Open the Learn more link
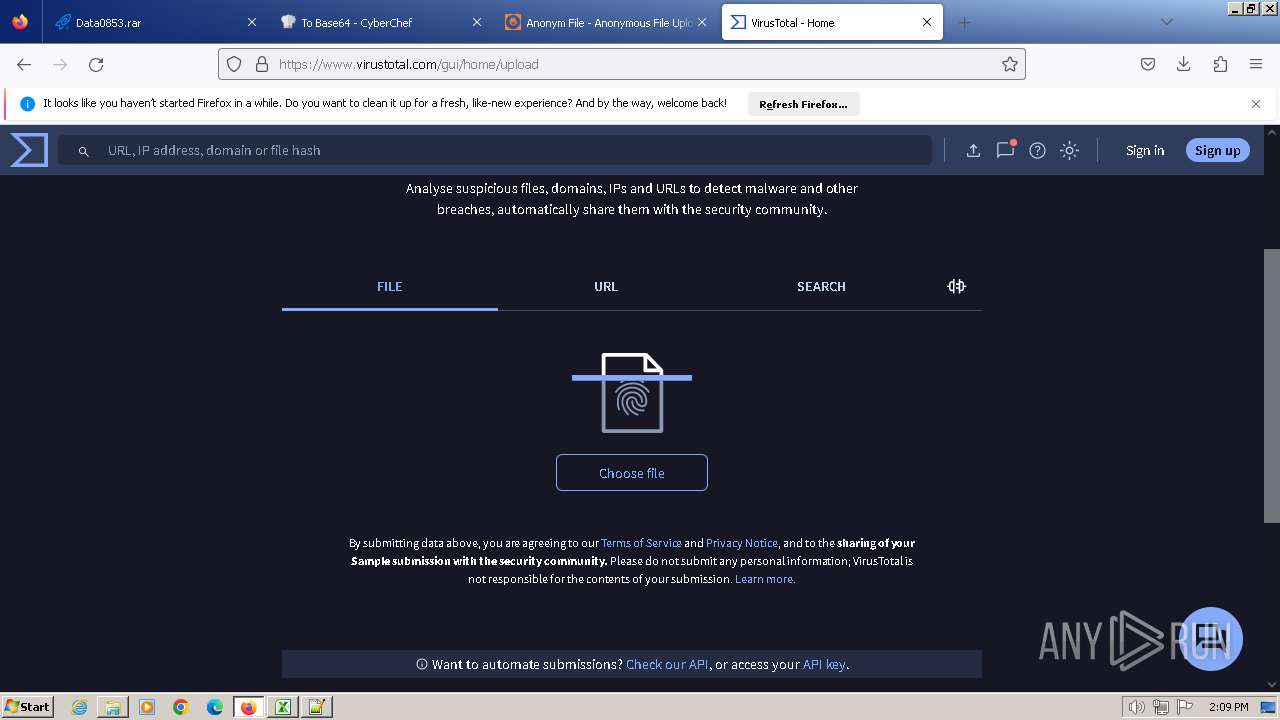The width and height of the screenshot is (1280, 720). point(765,579)
